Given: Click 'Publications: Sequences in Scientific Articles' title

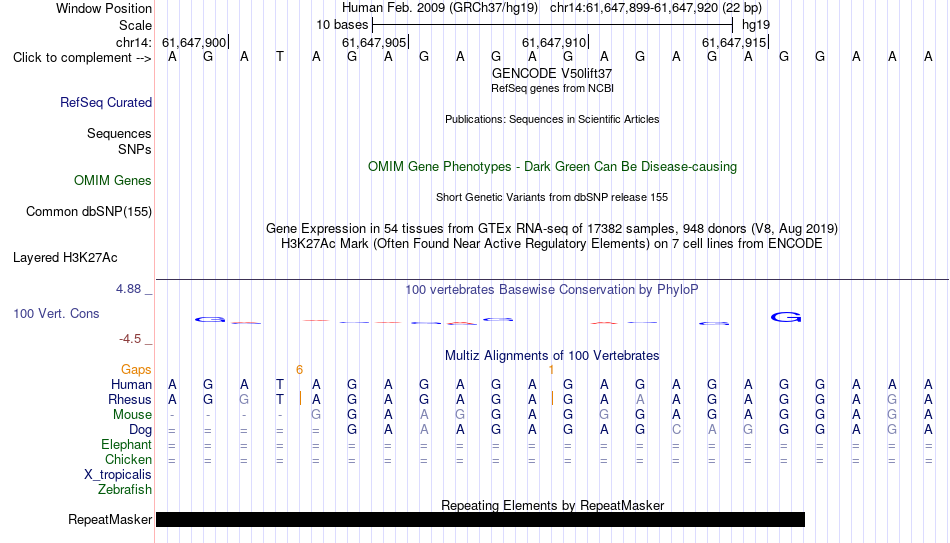Looking at the screenshot, I should pyautogui.click(x=552, y=119).
